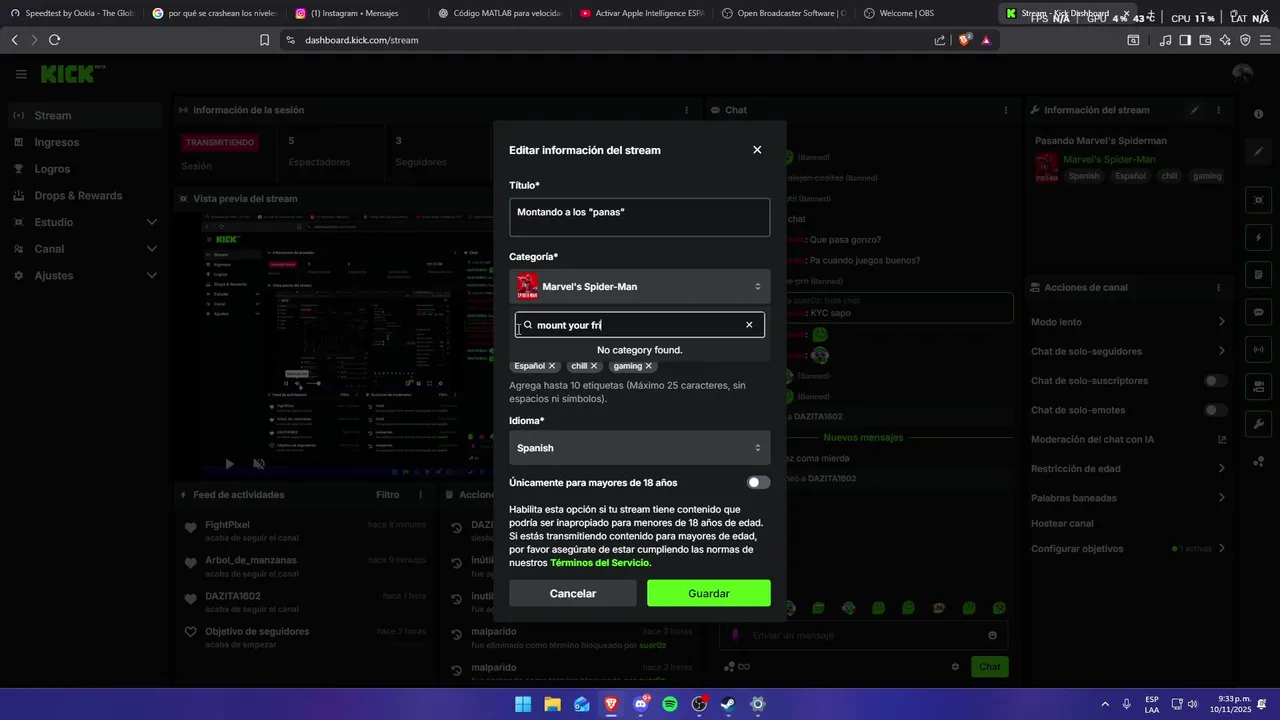Open Spotify from the taskbar

pyautogui.click(x=670, y=704)
